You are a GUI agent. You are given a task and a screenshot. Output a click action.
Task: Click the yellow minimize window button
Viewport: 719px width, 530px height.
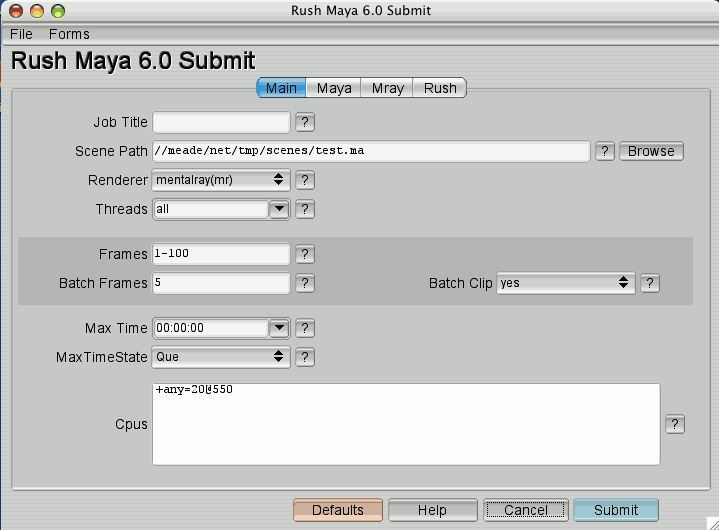tap(37, 11)
